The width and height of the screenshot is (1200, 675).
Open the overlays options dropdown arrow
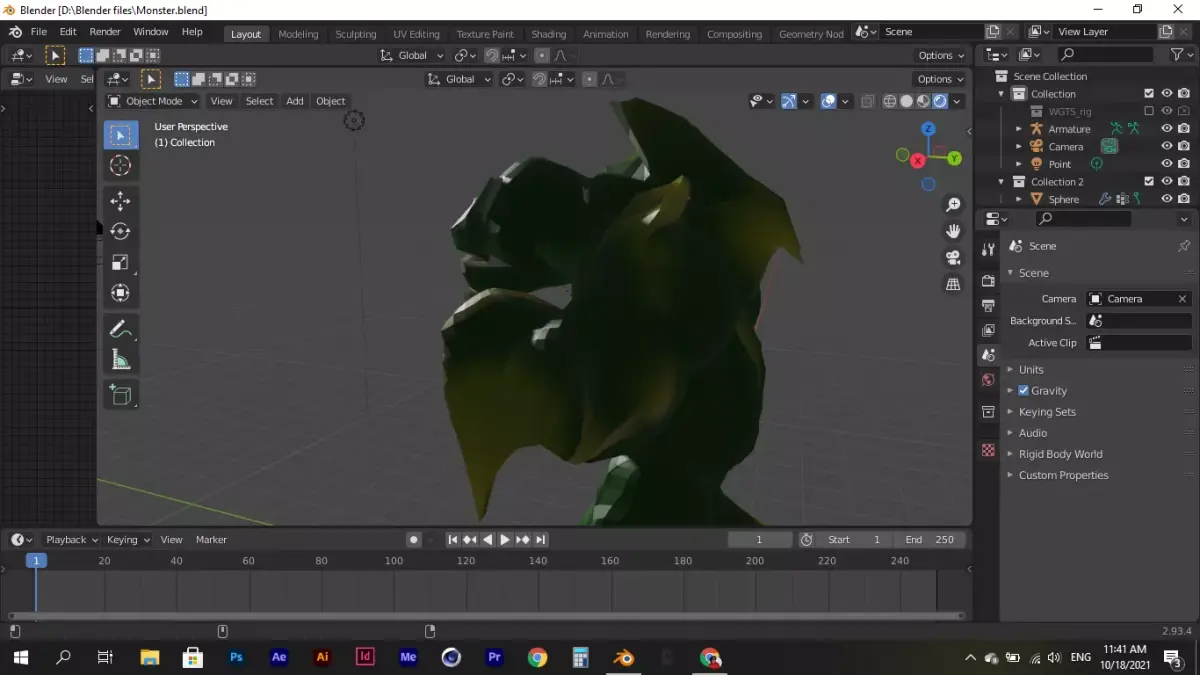click(x=846, y=101)
